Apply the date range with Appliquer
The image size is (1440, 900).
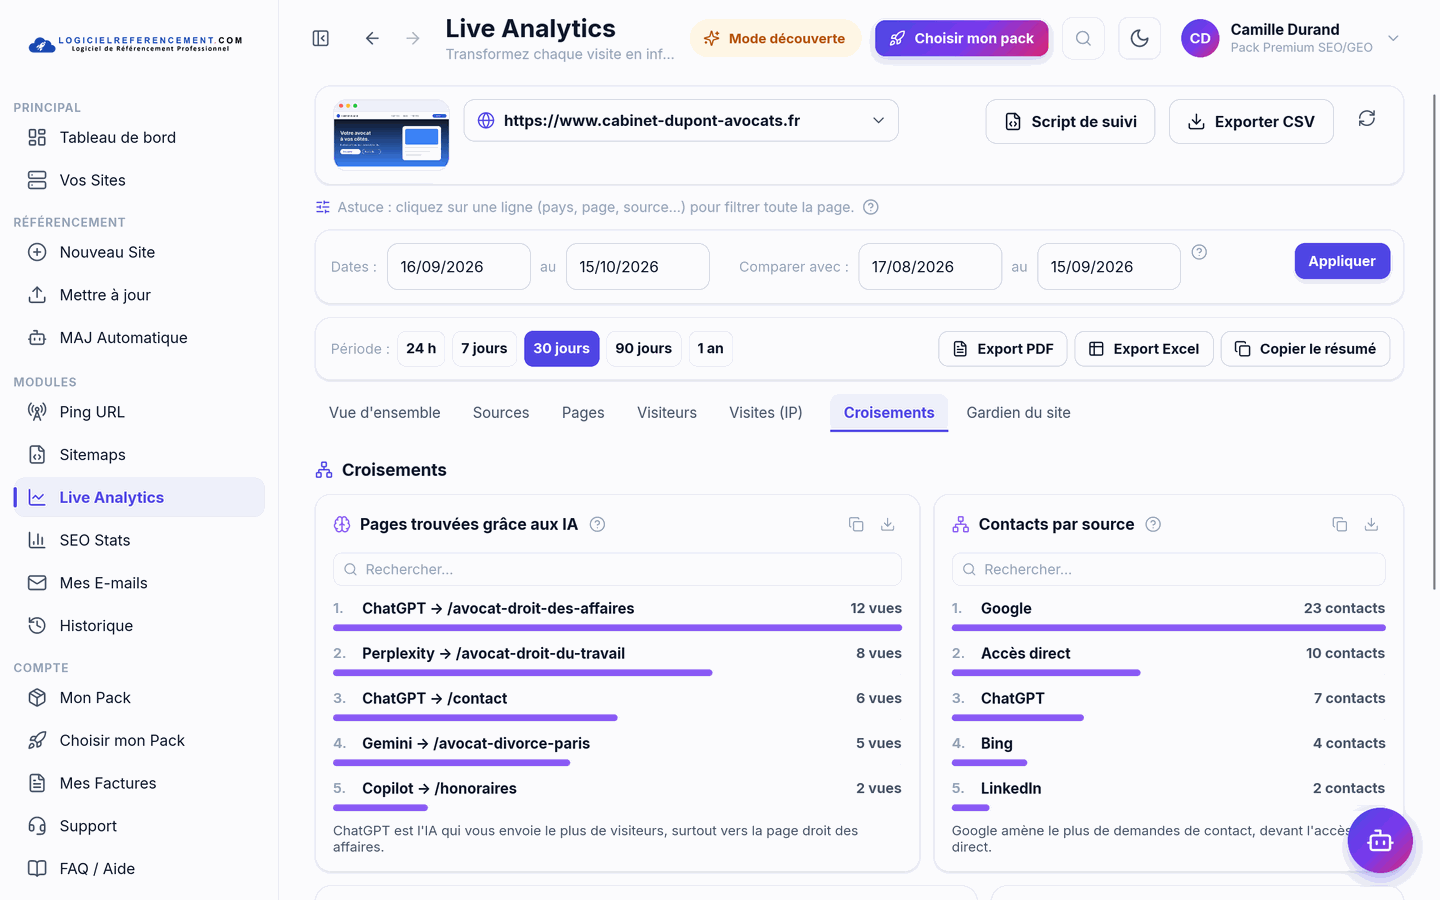coord(1342,261)
